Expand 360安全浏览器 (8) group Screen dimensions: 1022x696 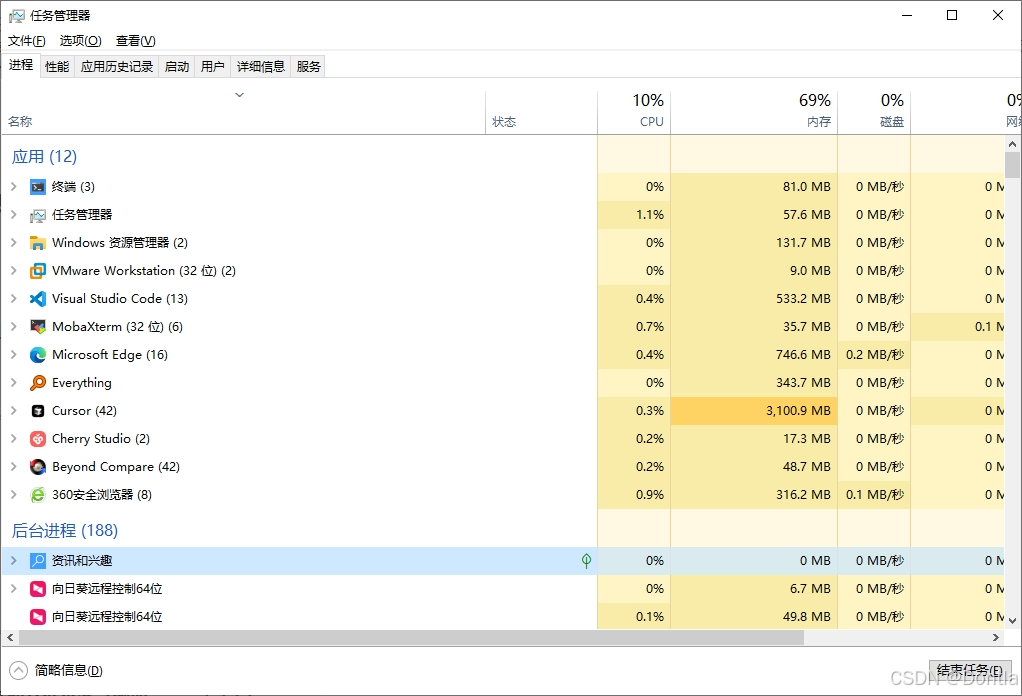click(x=14, y=495)
